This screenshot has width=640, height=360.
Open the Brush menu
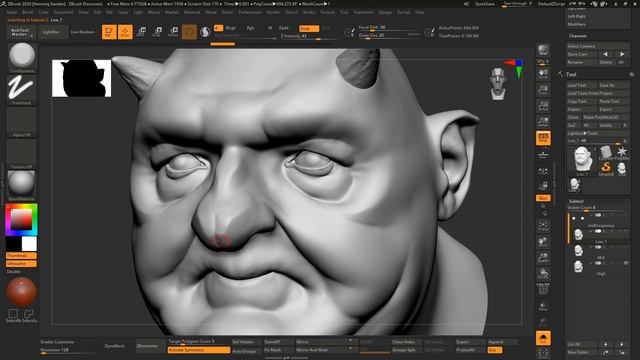(28, 12)
